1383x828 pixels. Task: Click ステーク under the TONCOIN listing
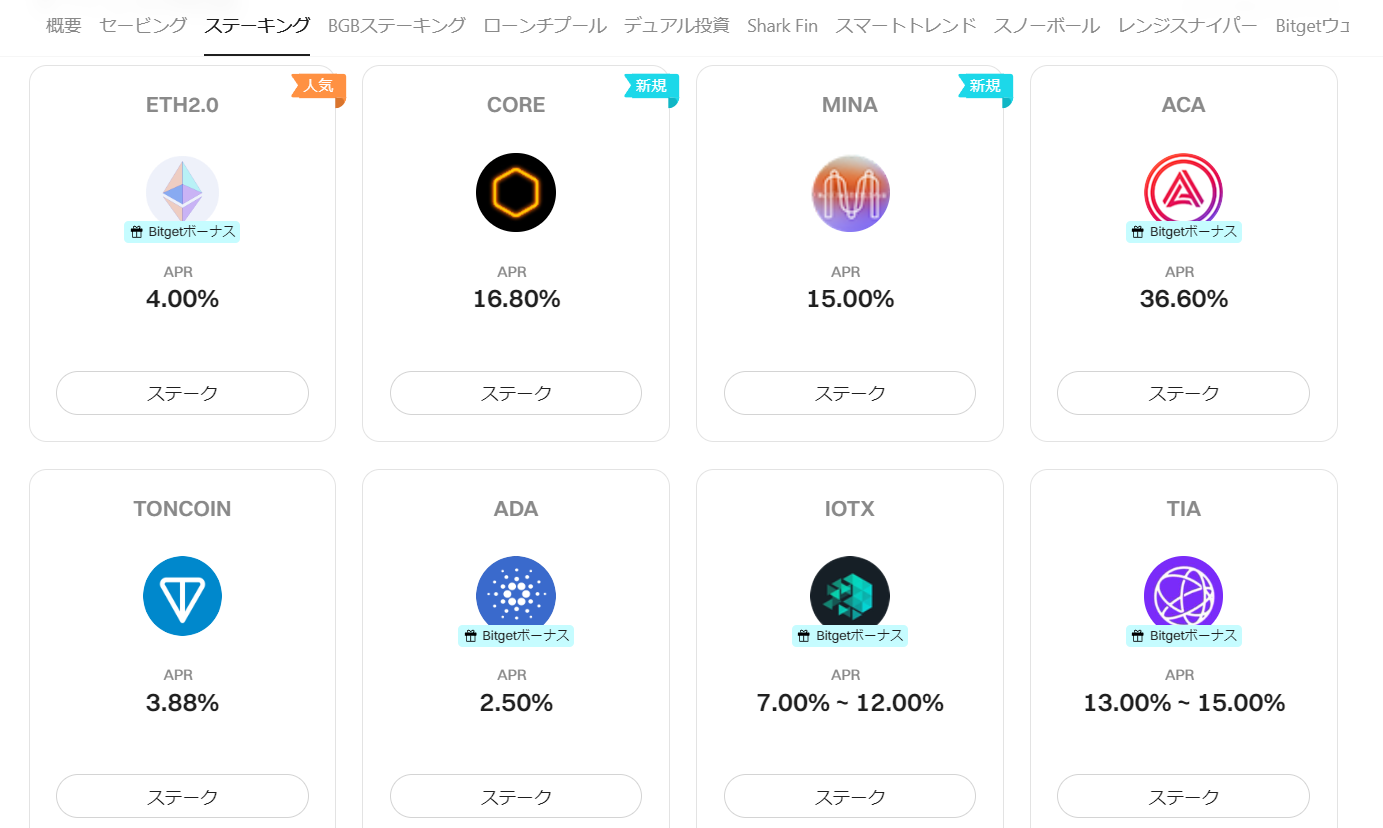tap(182, 796)
